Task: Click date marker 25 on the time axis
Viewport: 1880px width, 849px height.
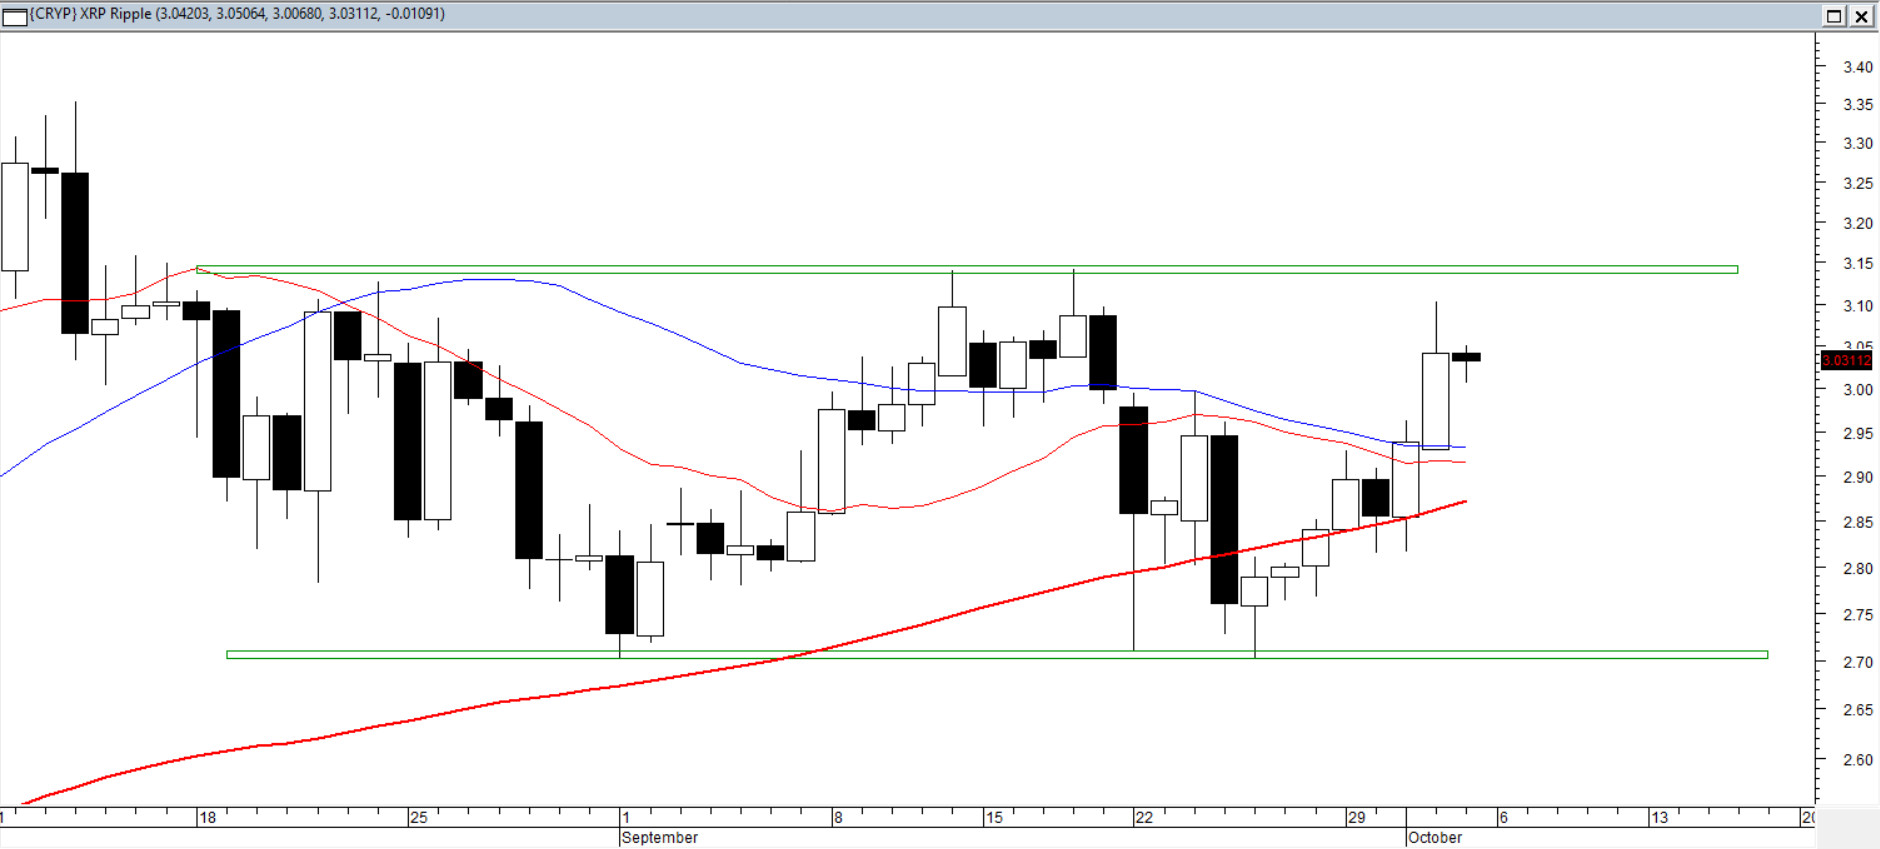Action: point(419,817)
